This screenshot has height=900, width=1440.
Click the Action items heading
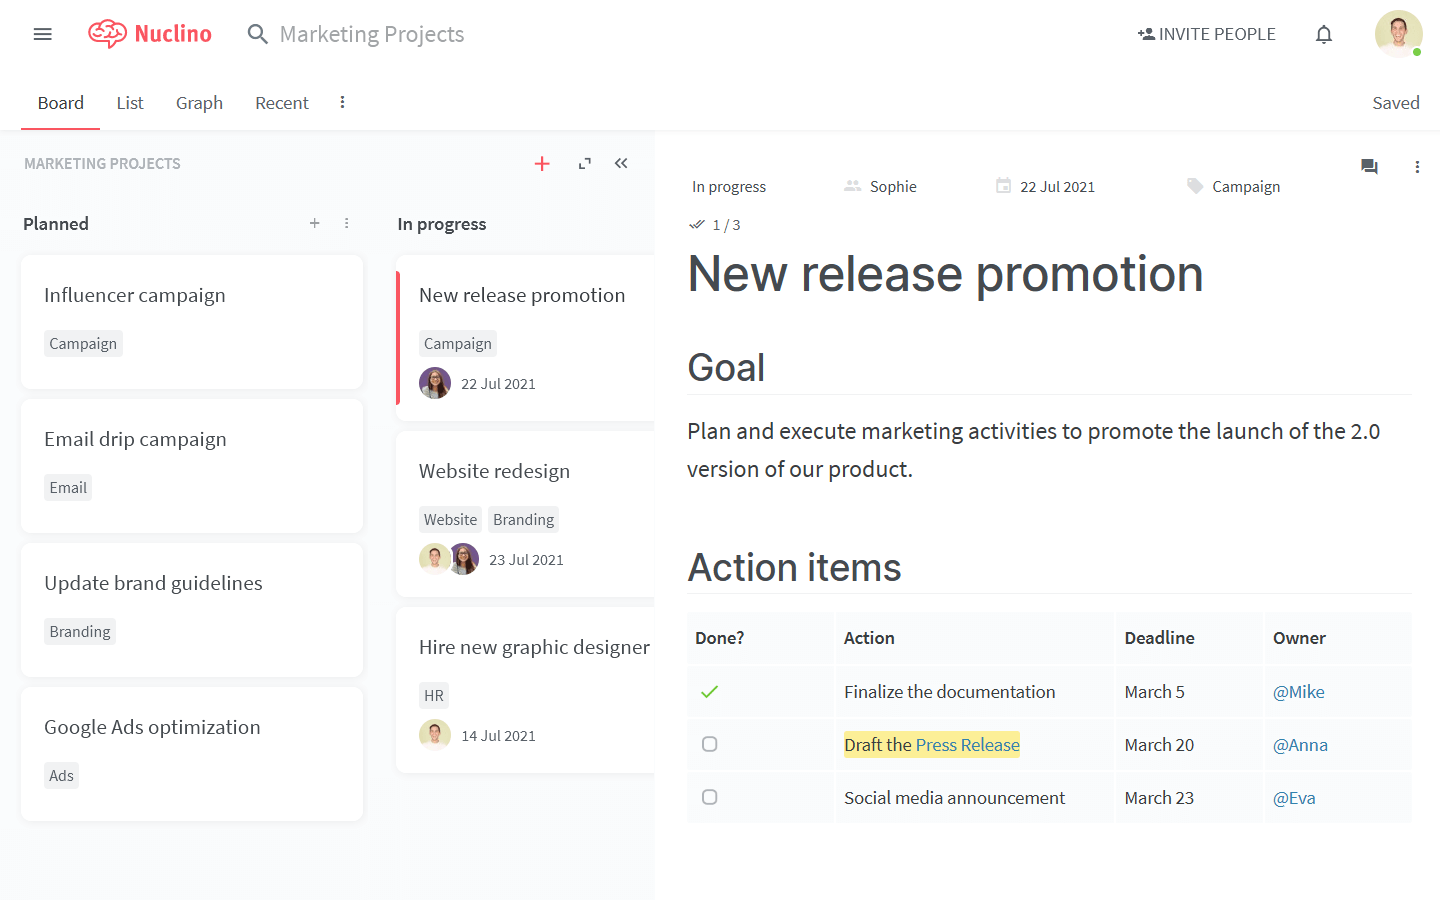pyautogui.click(x=794, y=568)
